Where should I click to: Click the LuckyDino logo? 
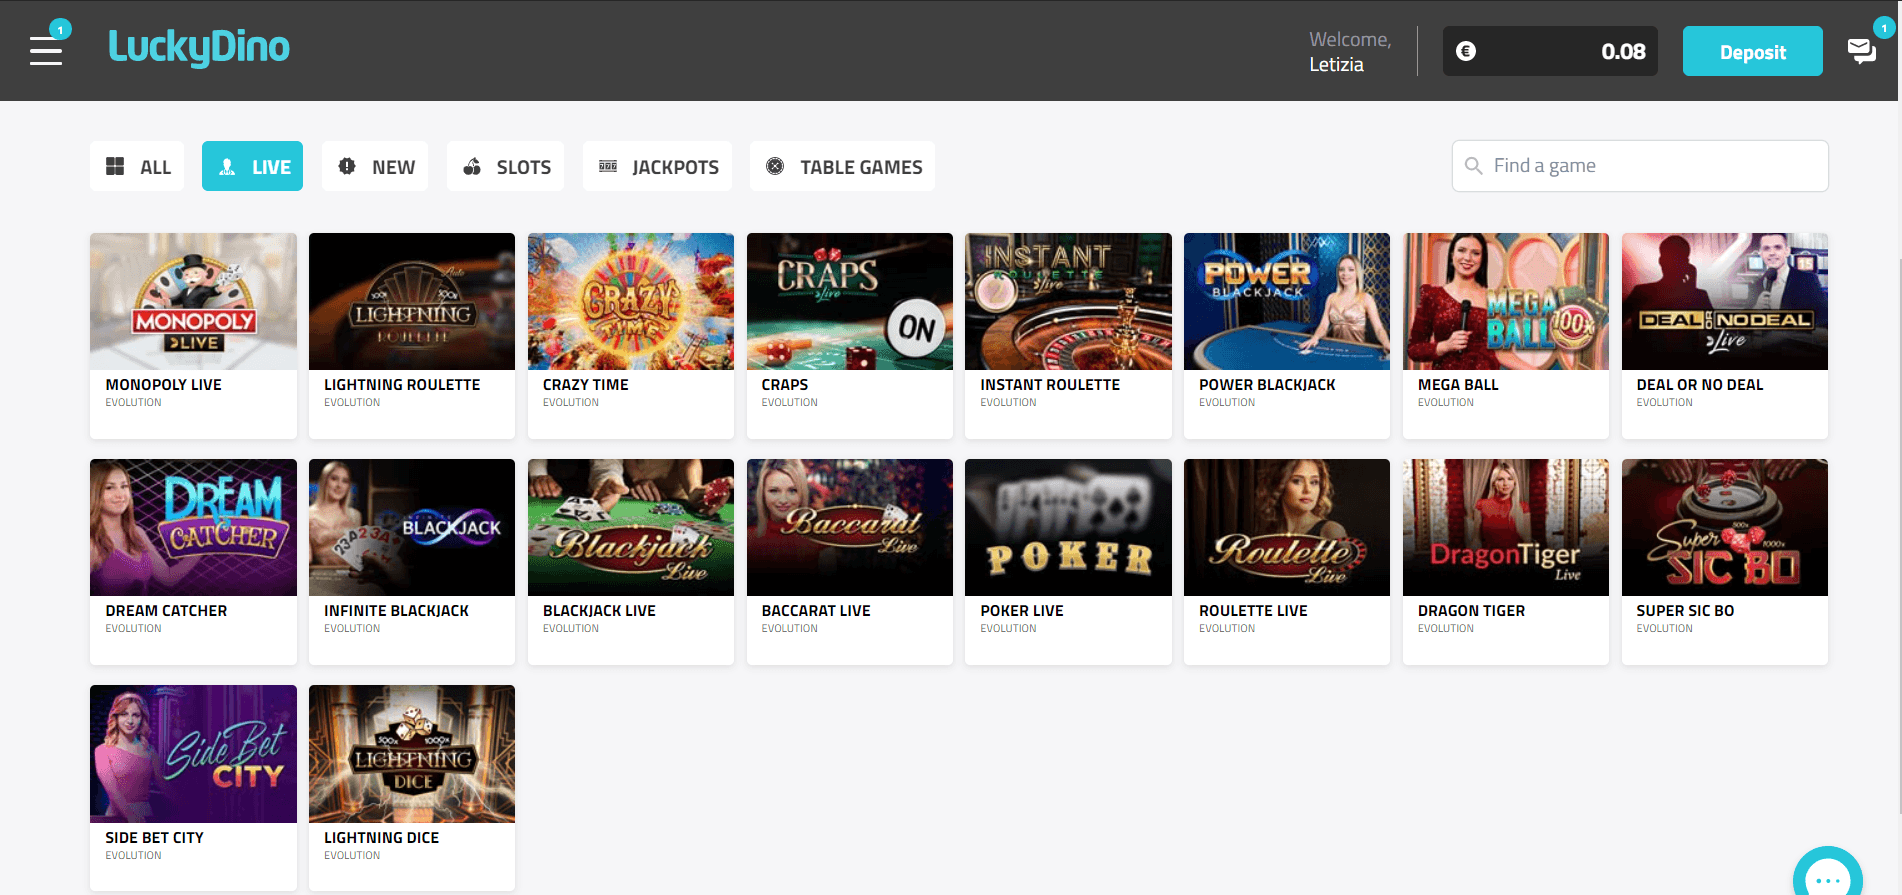coord(199,47)
